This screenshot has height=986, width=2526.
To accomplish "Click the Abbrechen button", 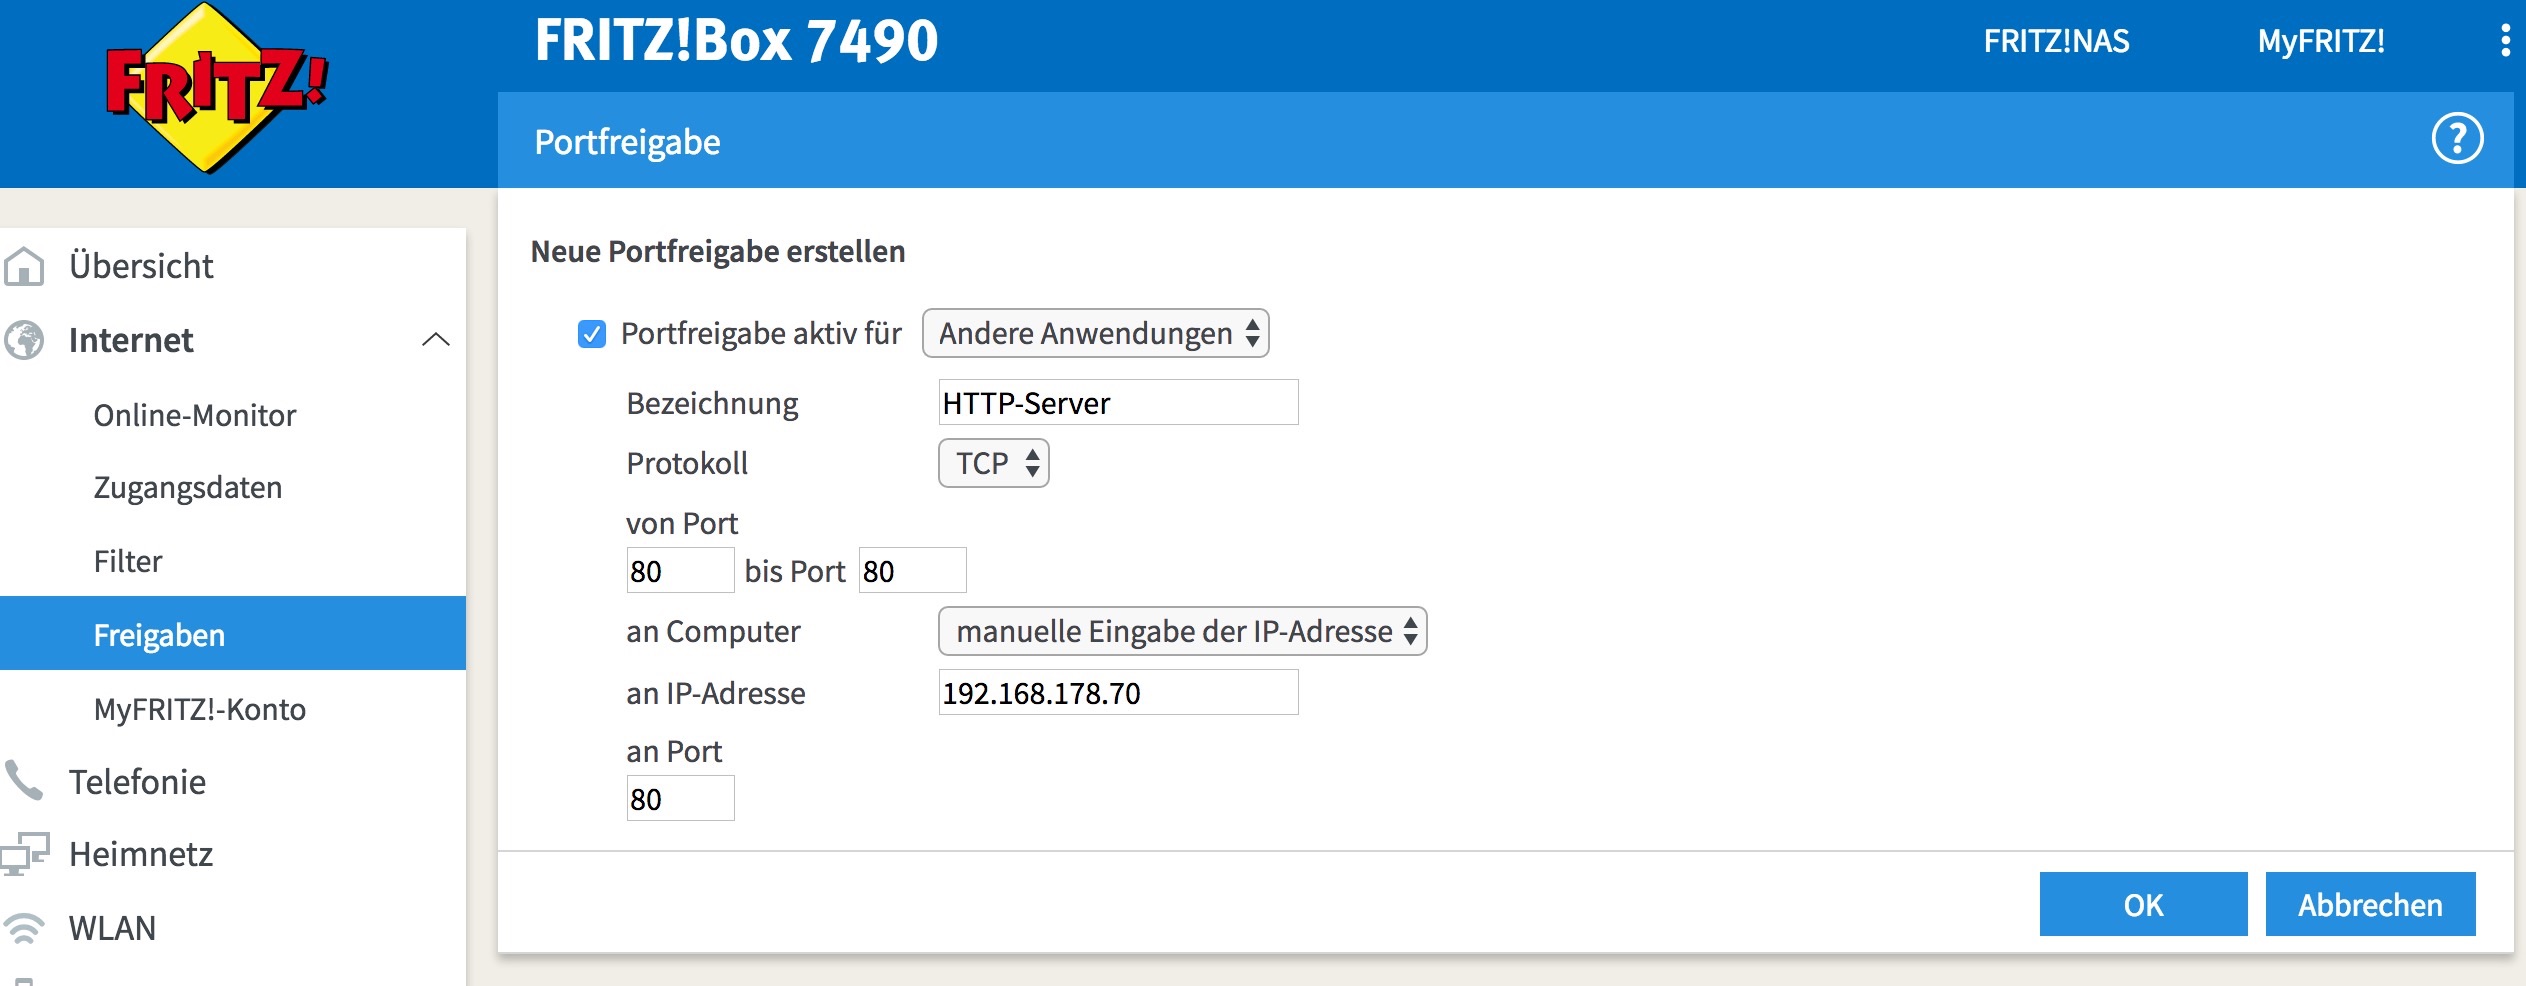I will 2369,905.
